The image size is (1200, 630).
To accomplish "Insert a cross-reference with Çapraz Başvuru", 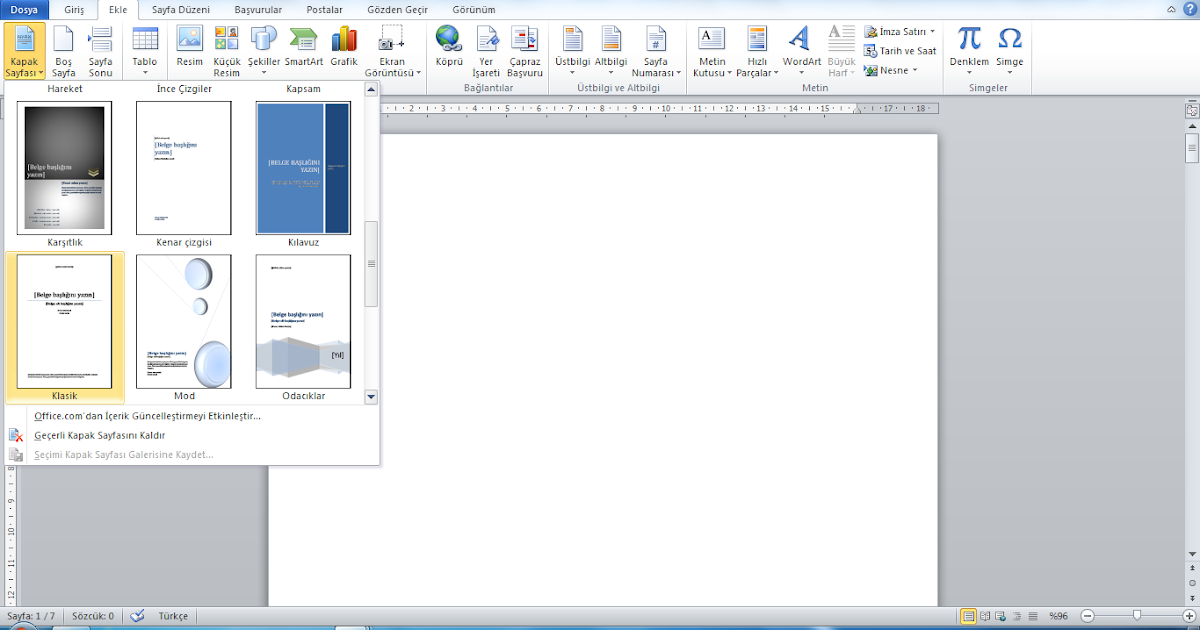I will (525, 51).
